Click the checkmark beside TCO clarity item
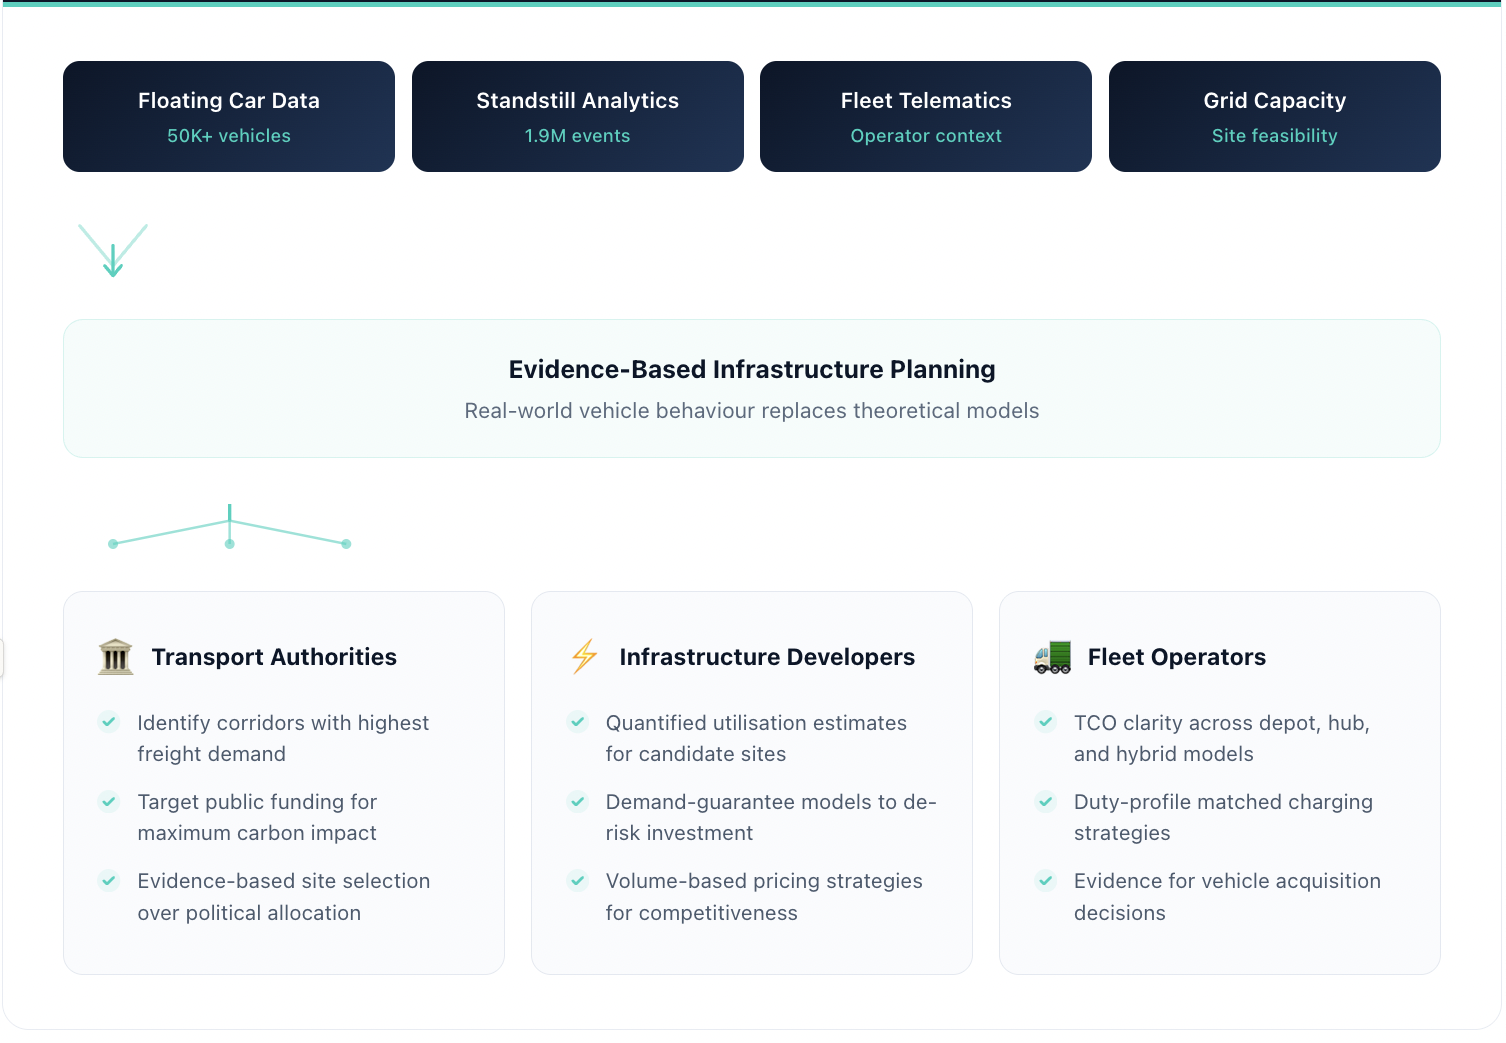The image size is (1506, 1043). pos(1045,722)
